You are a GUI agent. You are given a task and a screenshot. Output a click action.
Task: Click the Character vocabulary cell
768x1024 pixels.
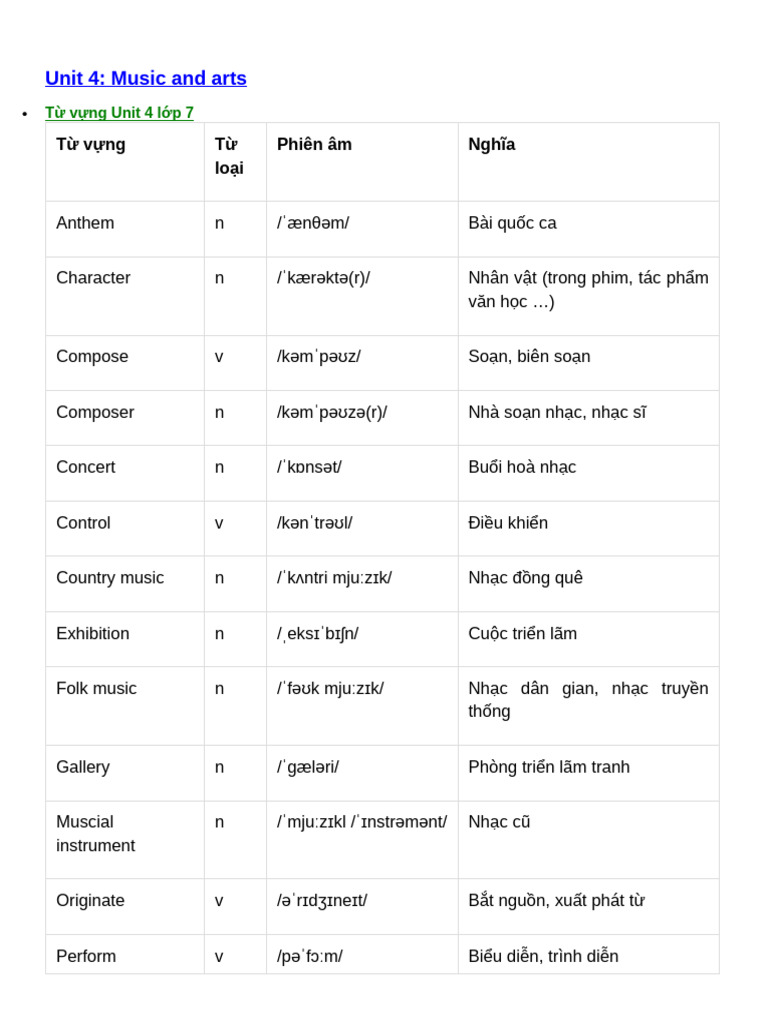(x=93, y=278)
